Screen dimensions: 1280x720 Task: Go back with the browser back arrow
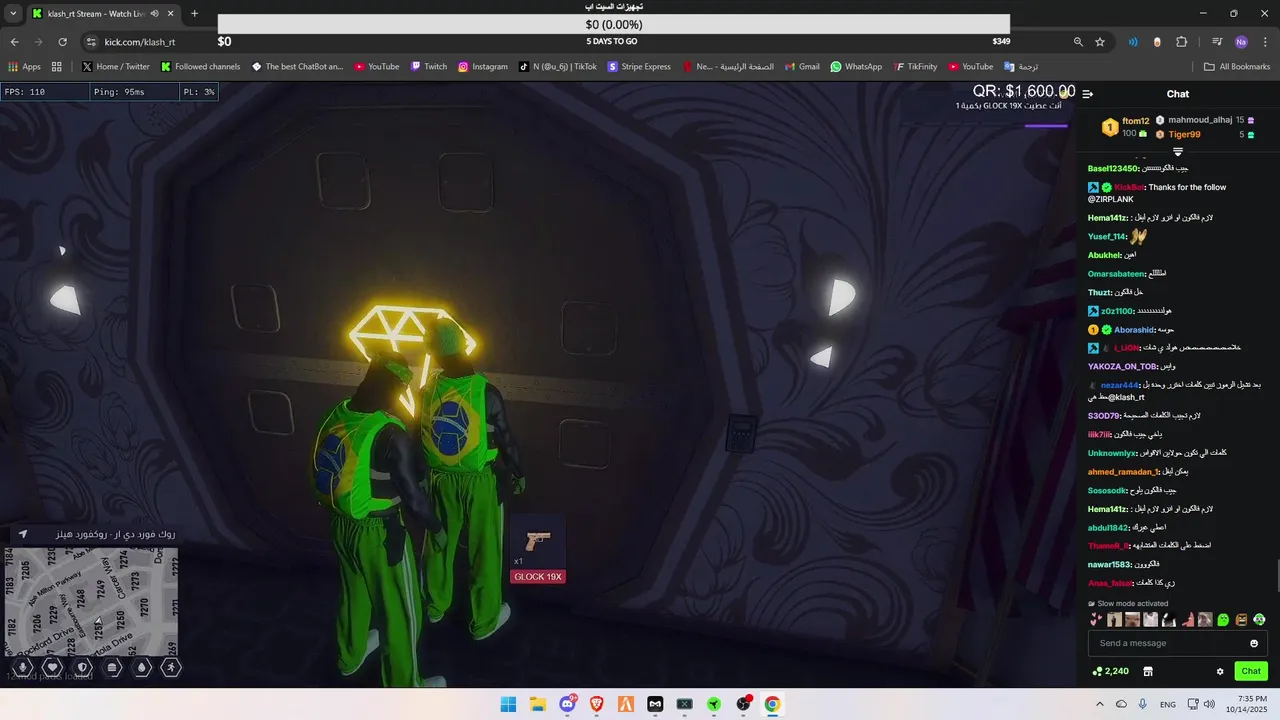(14, 42)
